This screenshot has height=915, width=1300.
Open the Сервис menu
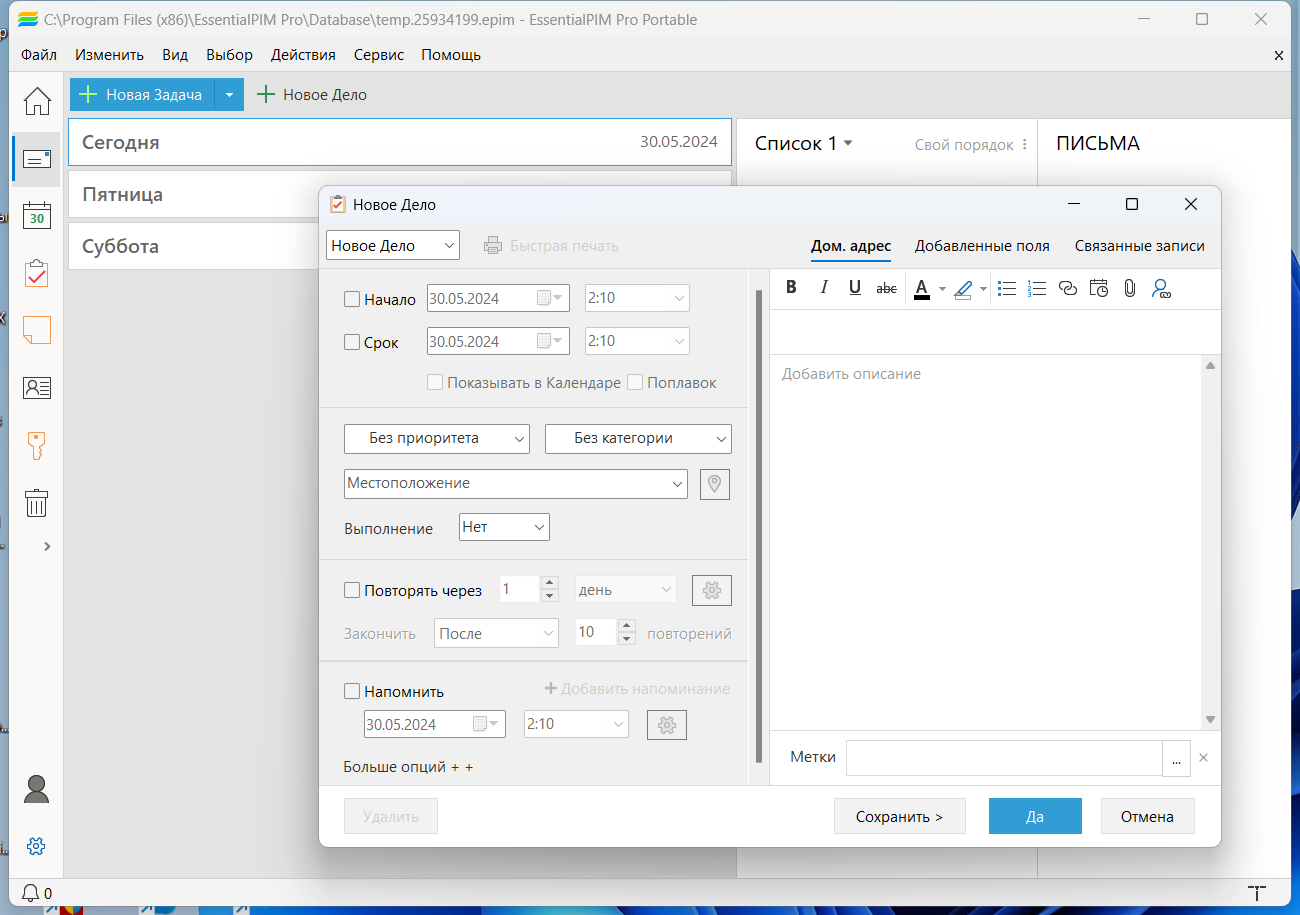(379, 55)
